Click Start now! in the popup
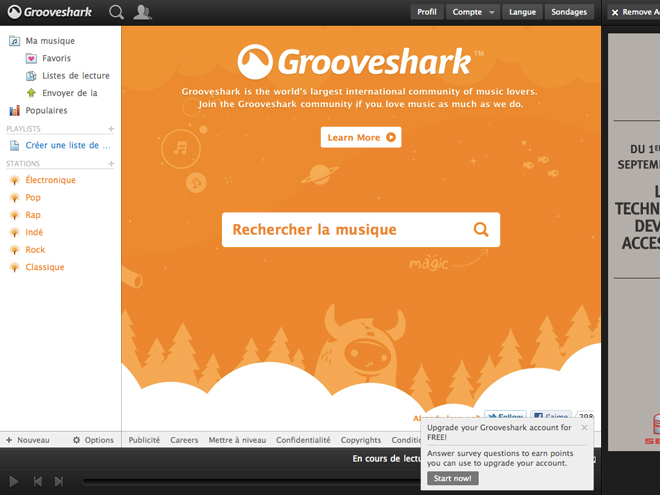660x495 pixels. (452, 478)
